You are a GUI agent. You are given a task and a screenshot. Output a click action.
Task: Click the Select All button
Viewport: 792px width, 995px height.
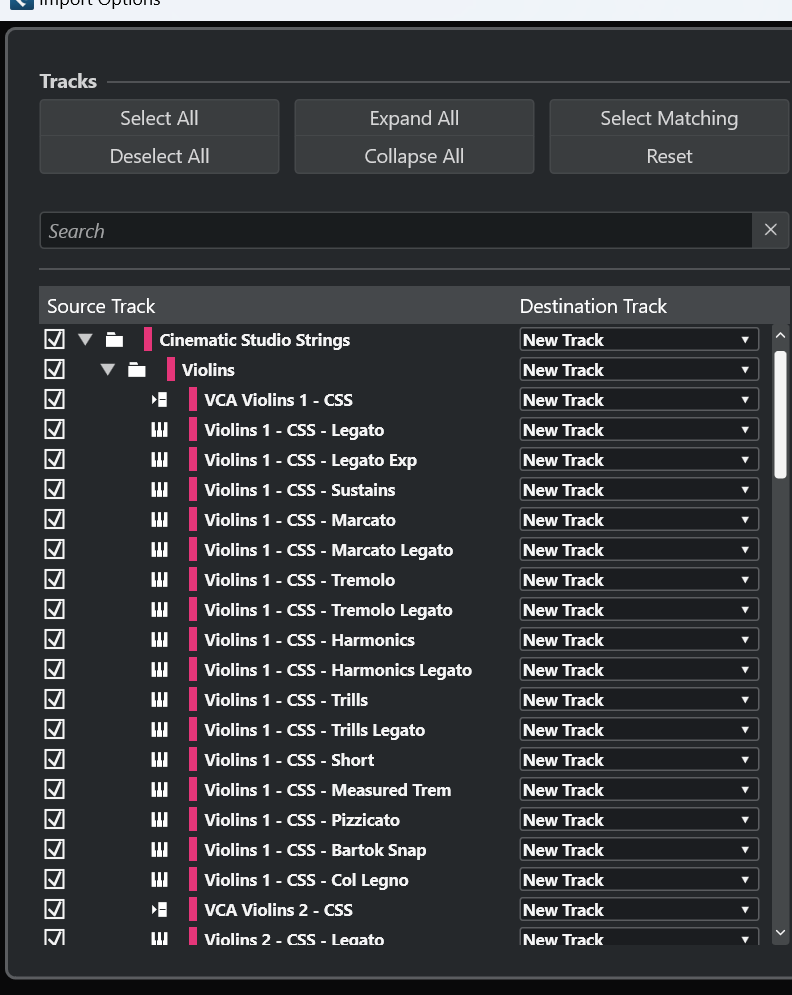point(159,118)
